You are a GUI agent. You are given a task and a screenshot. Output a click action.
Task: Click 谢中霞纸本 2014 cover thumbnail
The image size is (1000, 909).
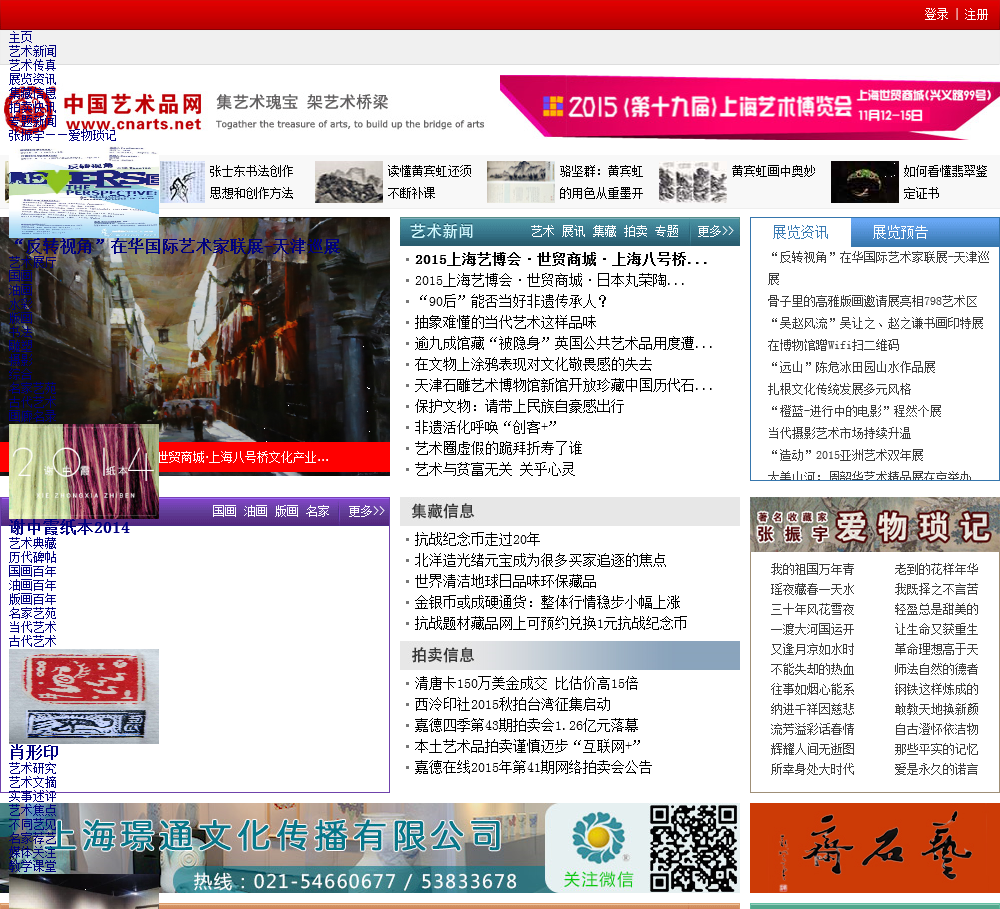84,471
